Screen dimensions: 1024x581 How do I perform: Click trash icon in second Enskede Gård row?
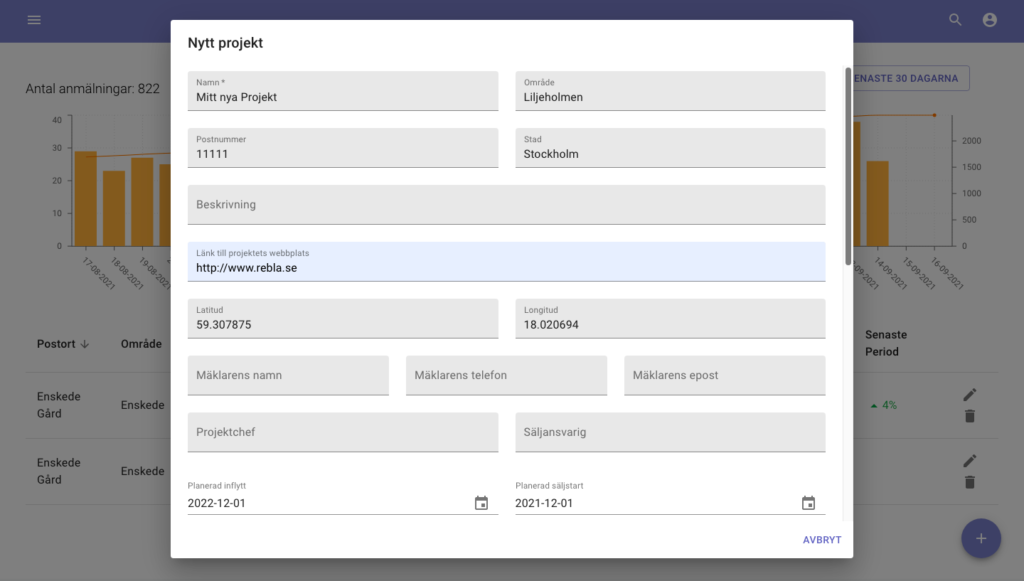point(970,482)
